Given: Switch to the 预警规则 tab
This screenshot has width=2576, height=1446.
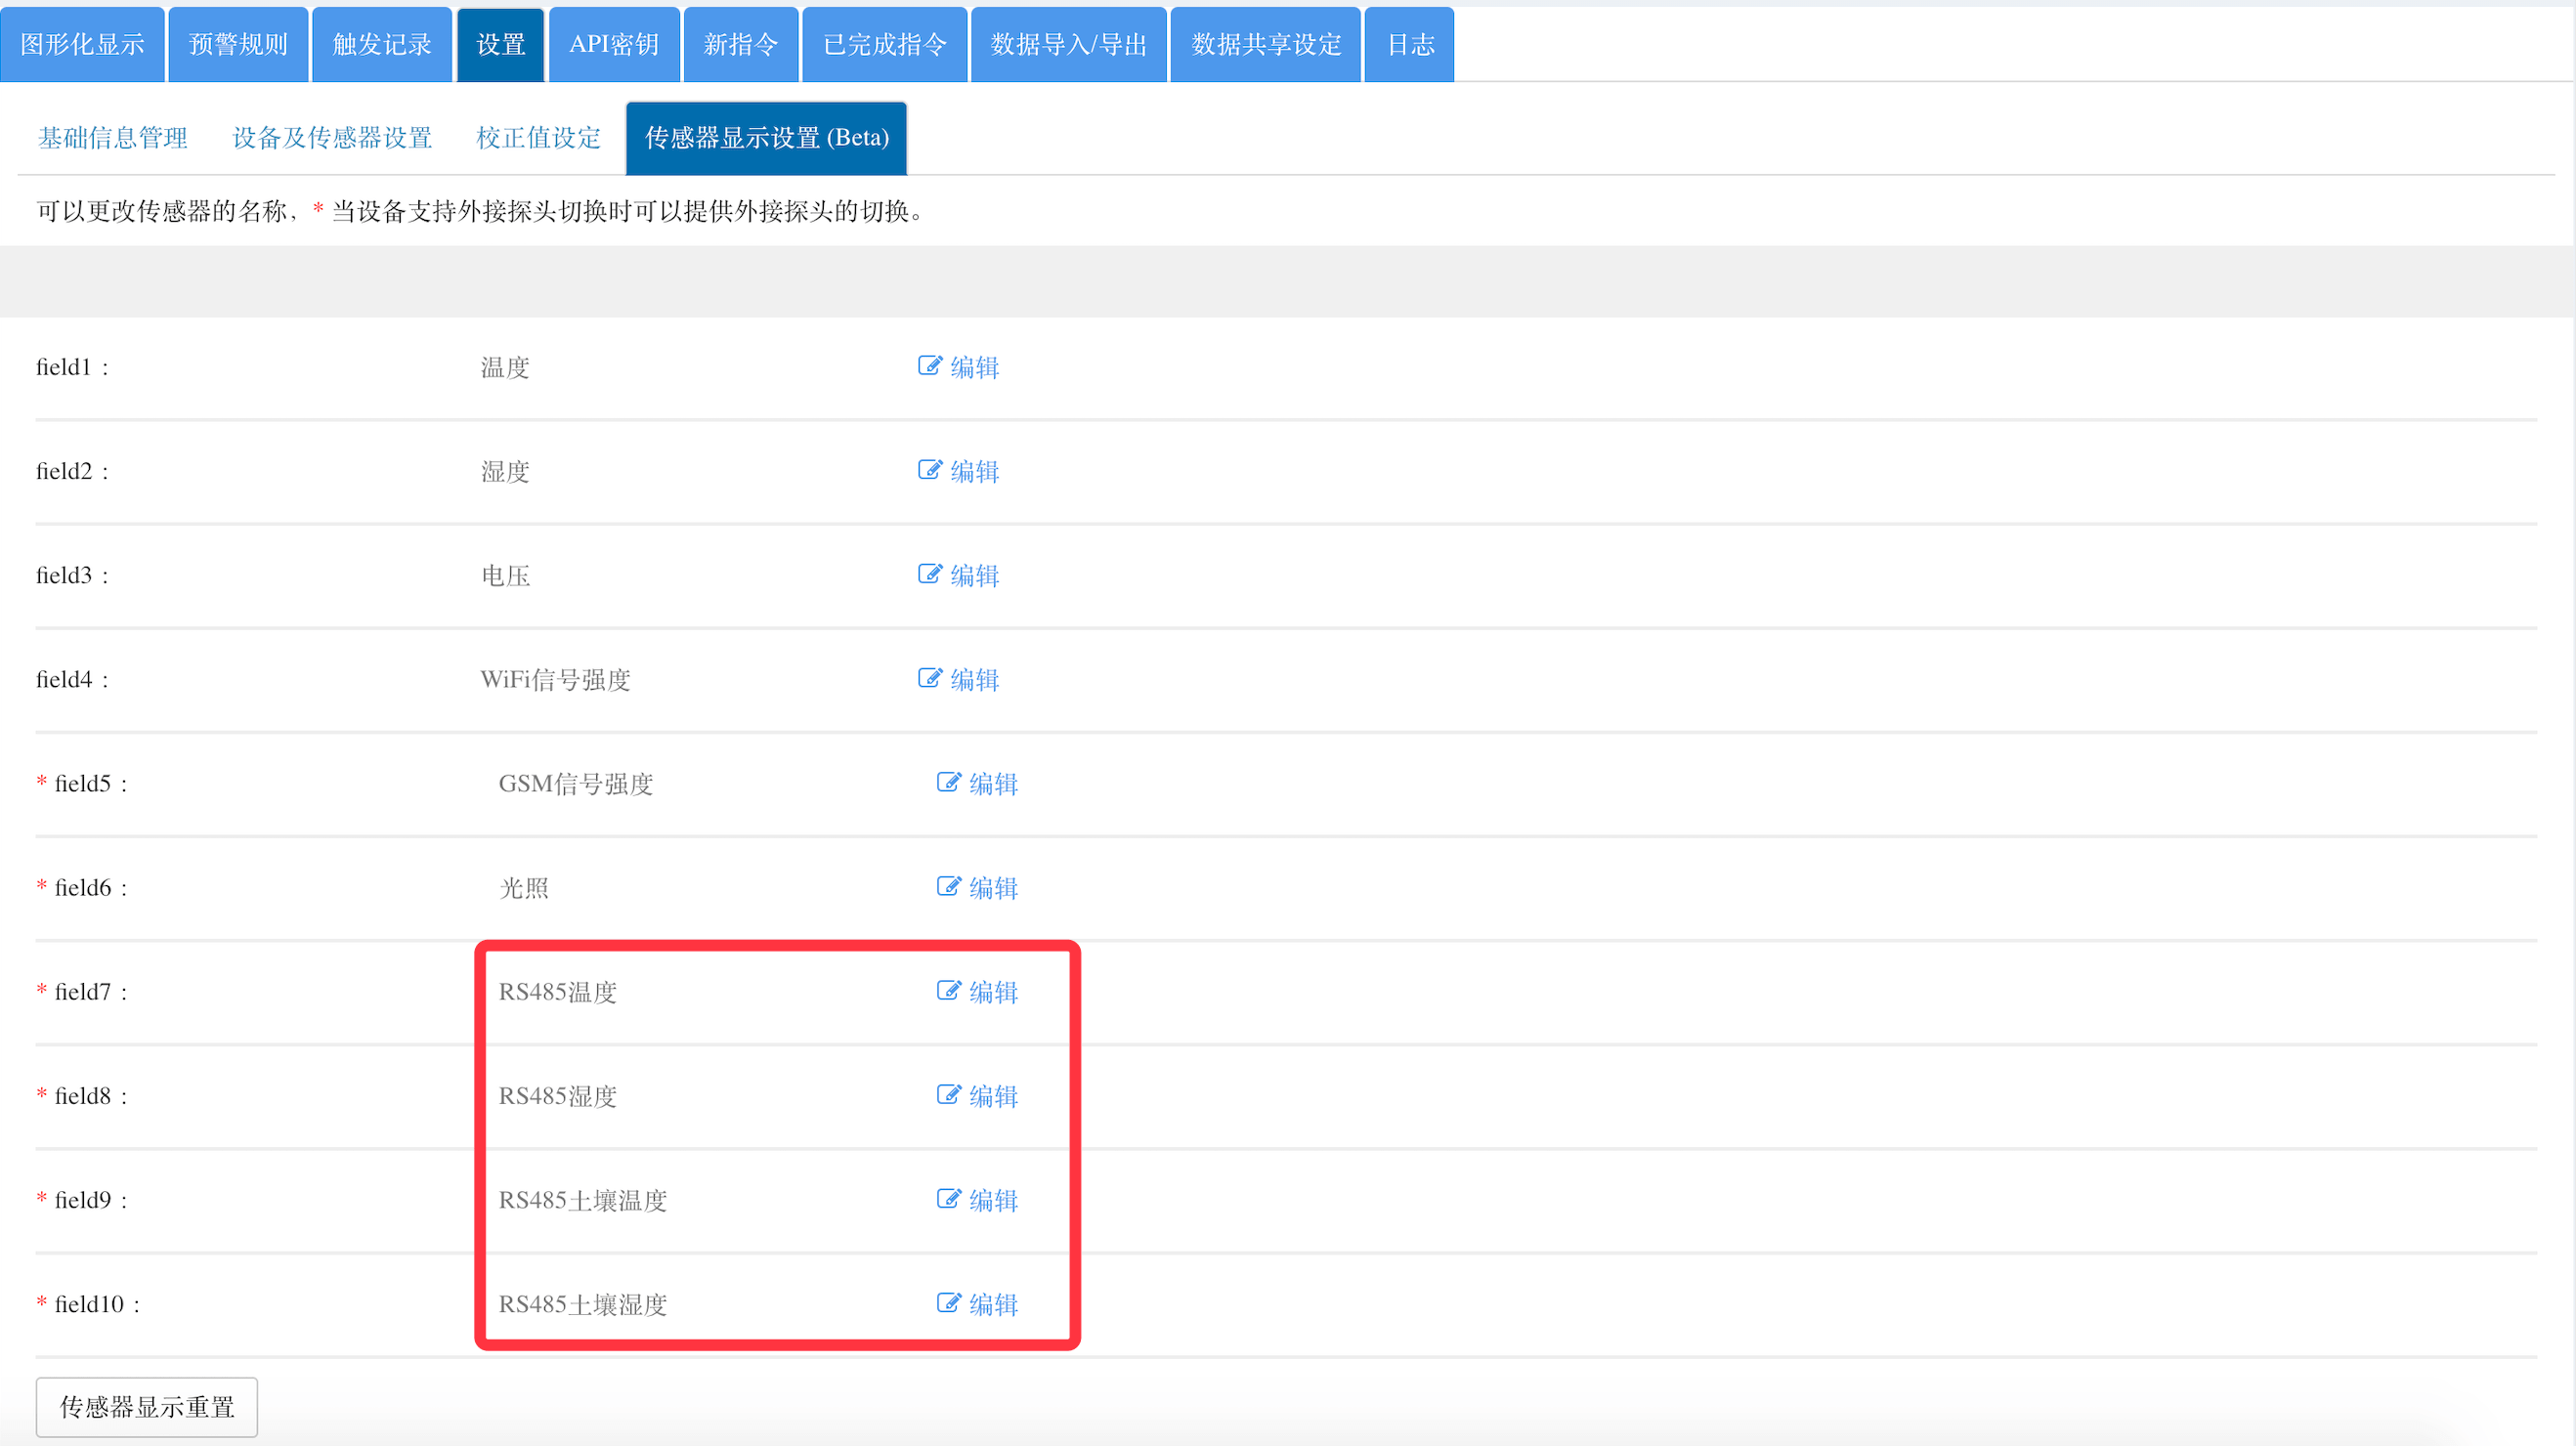Looking at the screenshot, I should pos(238,44).
